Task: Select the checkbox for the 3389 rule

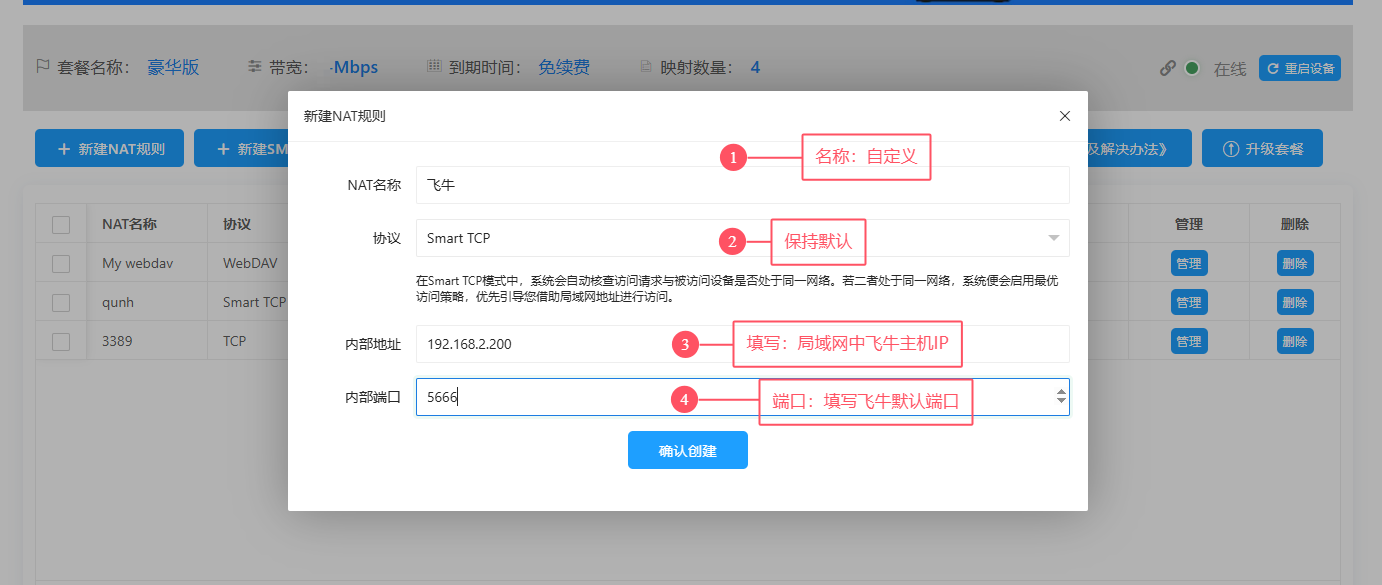Action: pyautogui.click(x=61, y=341)
